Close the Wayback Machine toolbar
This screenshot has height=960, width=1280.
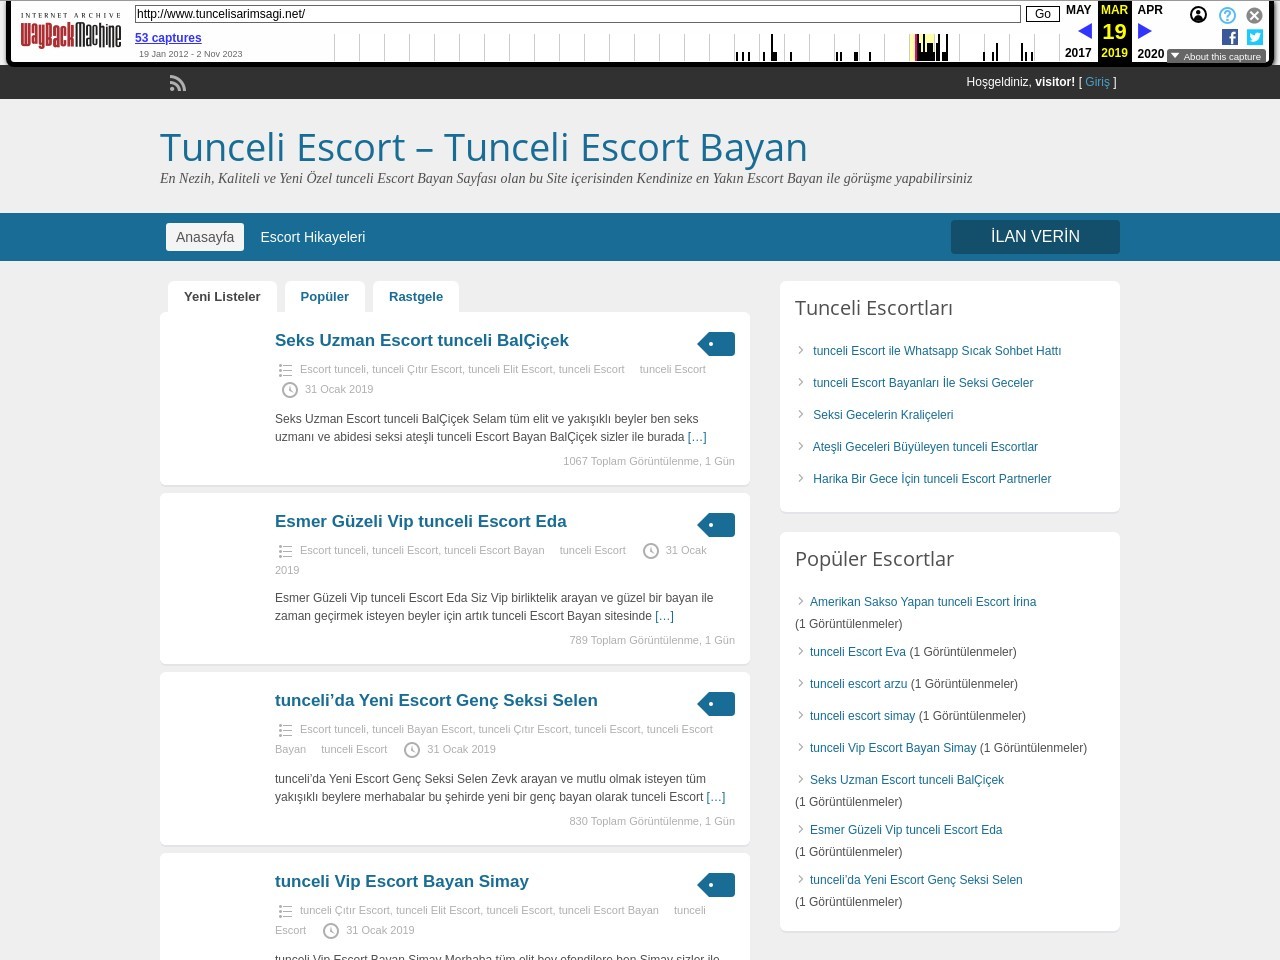[1254, 15]
